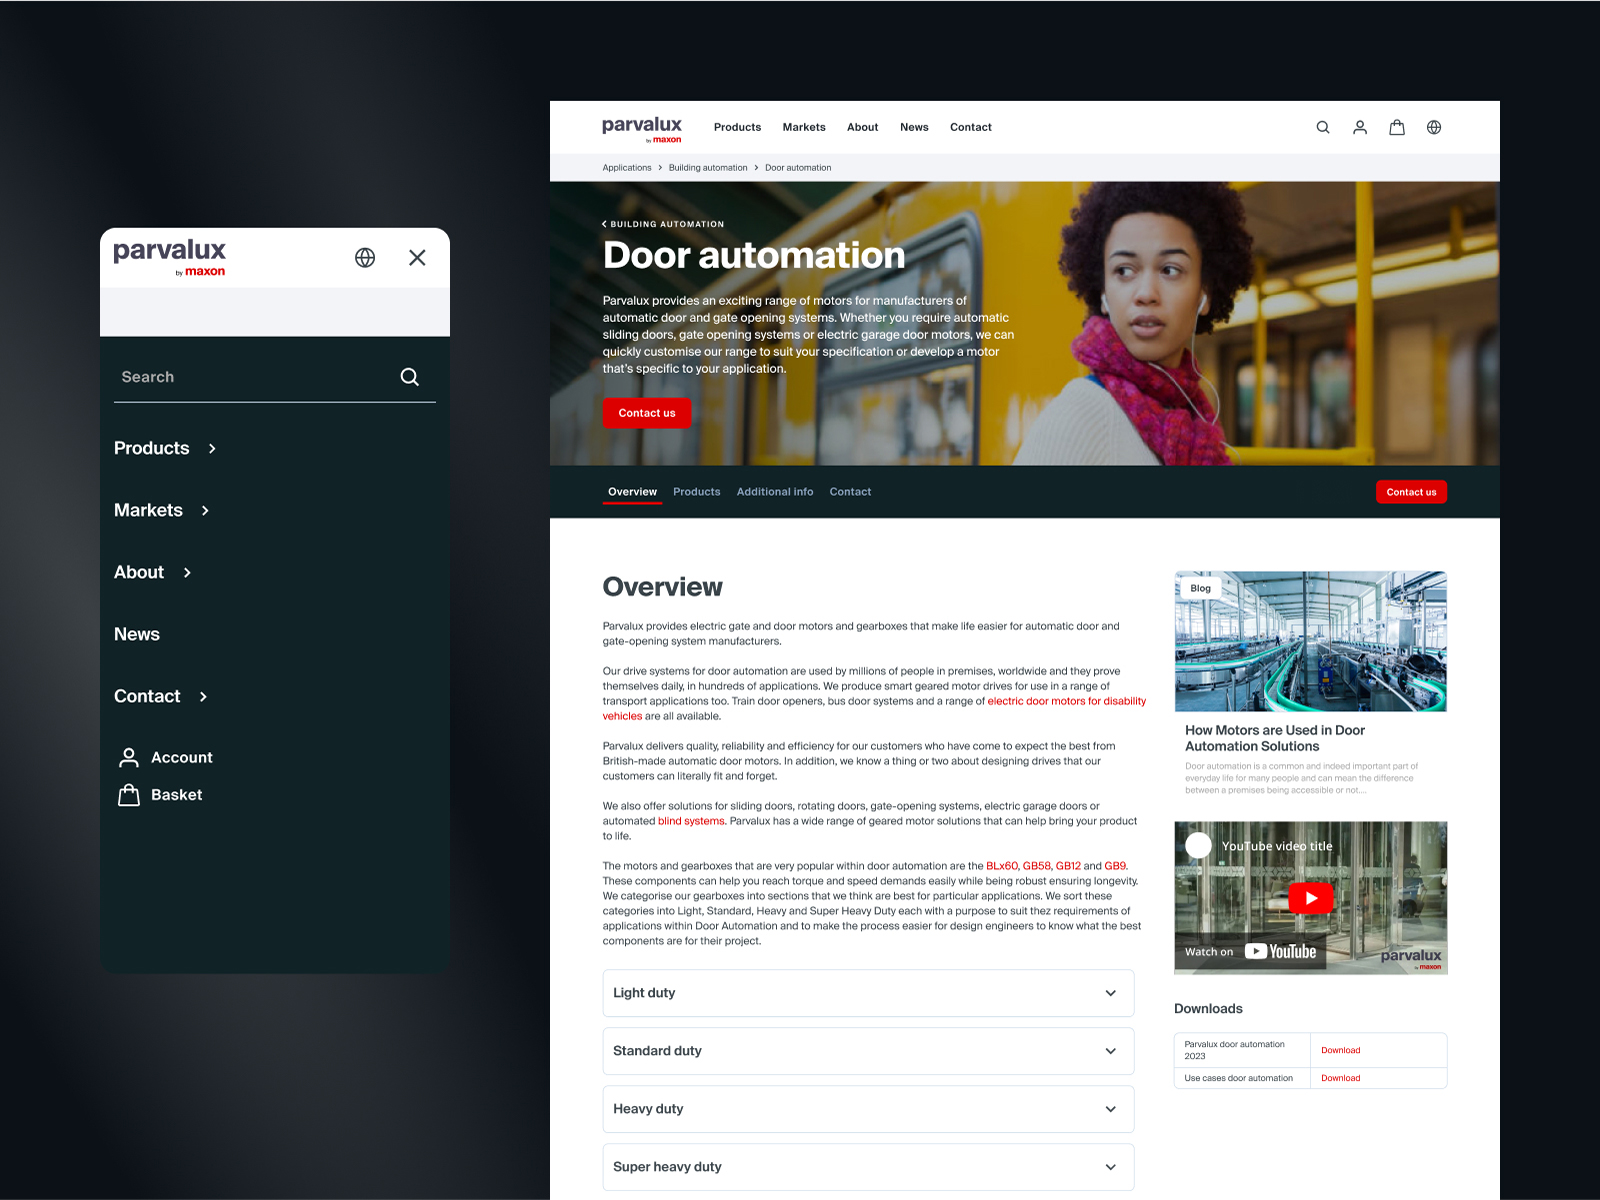
Task: Open the Blog factory image thumbnail
Action: tap(1310, 641)
